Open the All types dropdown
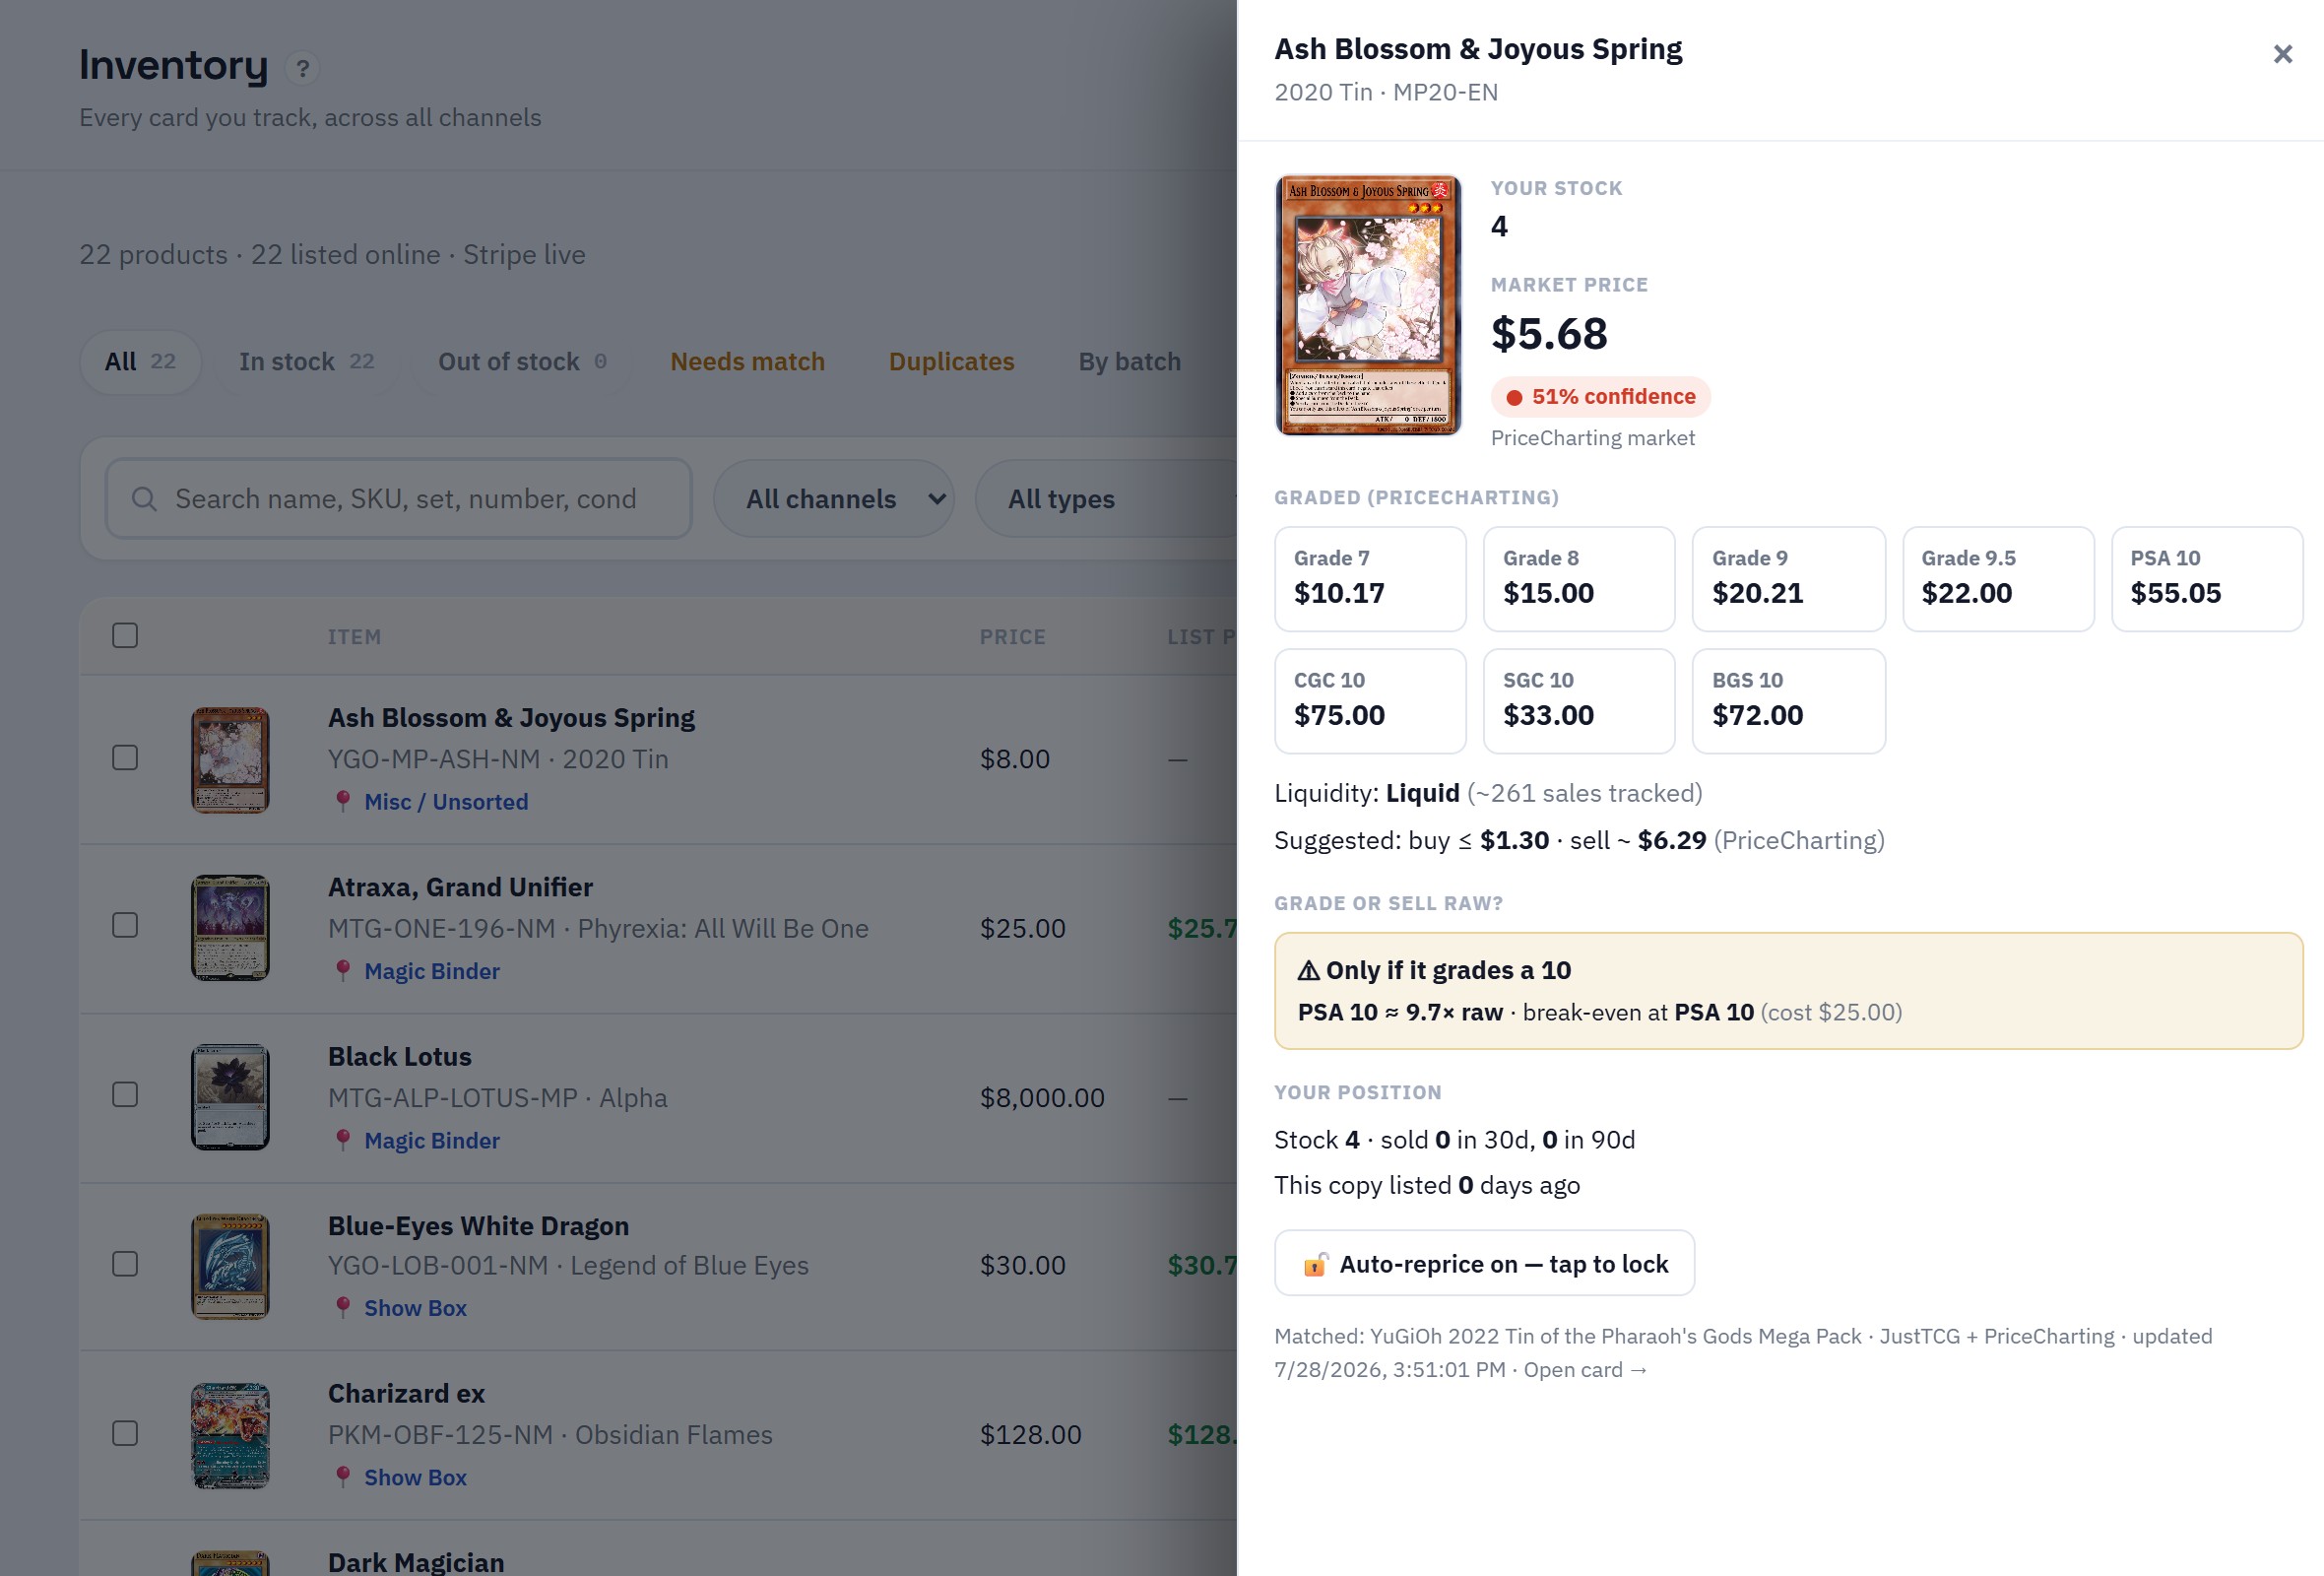 coord(1105,498)
